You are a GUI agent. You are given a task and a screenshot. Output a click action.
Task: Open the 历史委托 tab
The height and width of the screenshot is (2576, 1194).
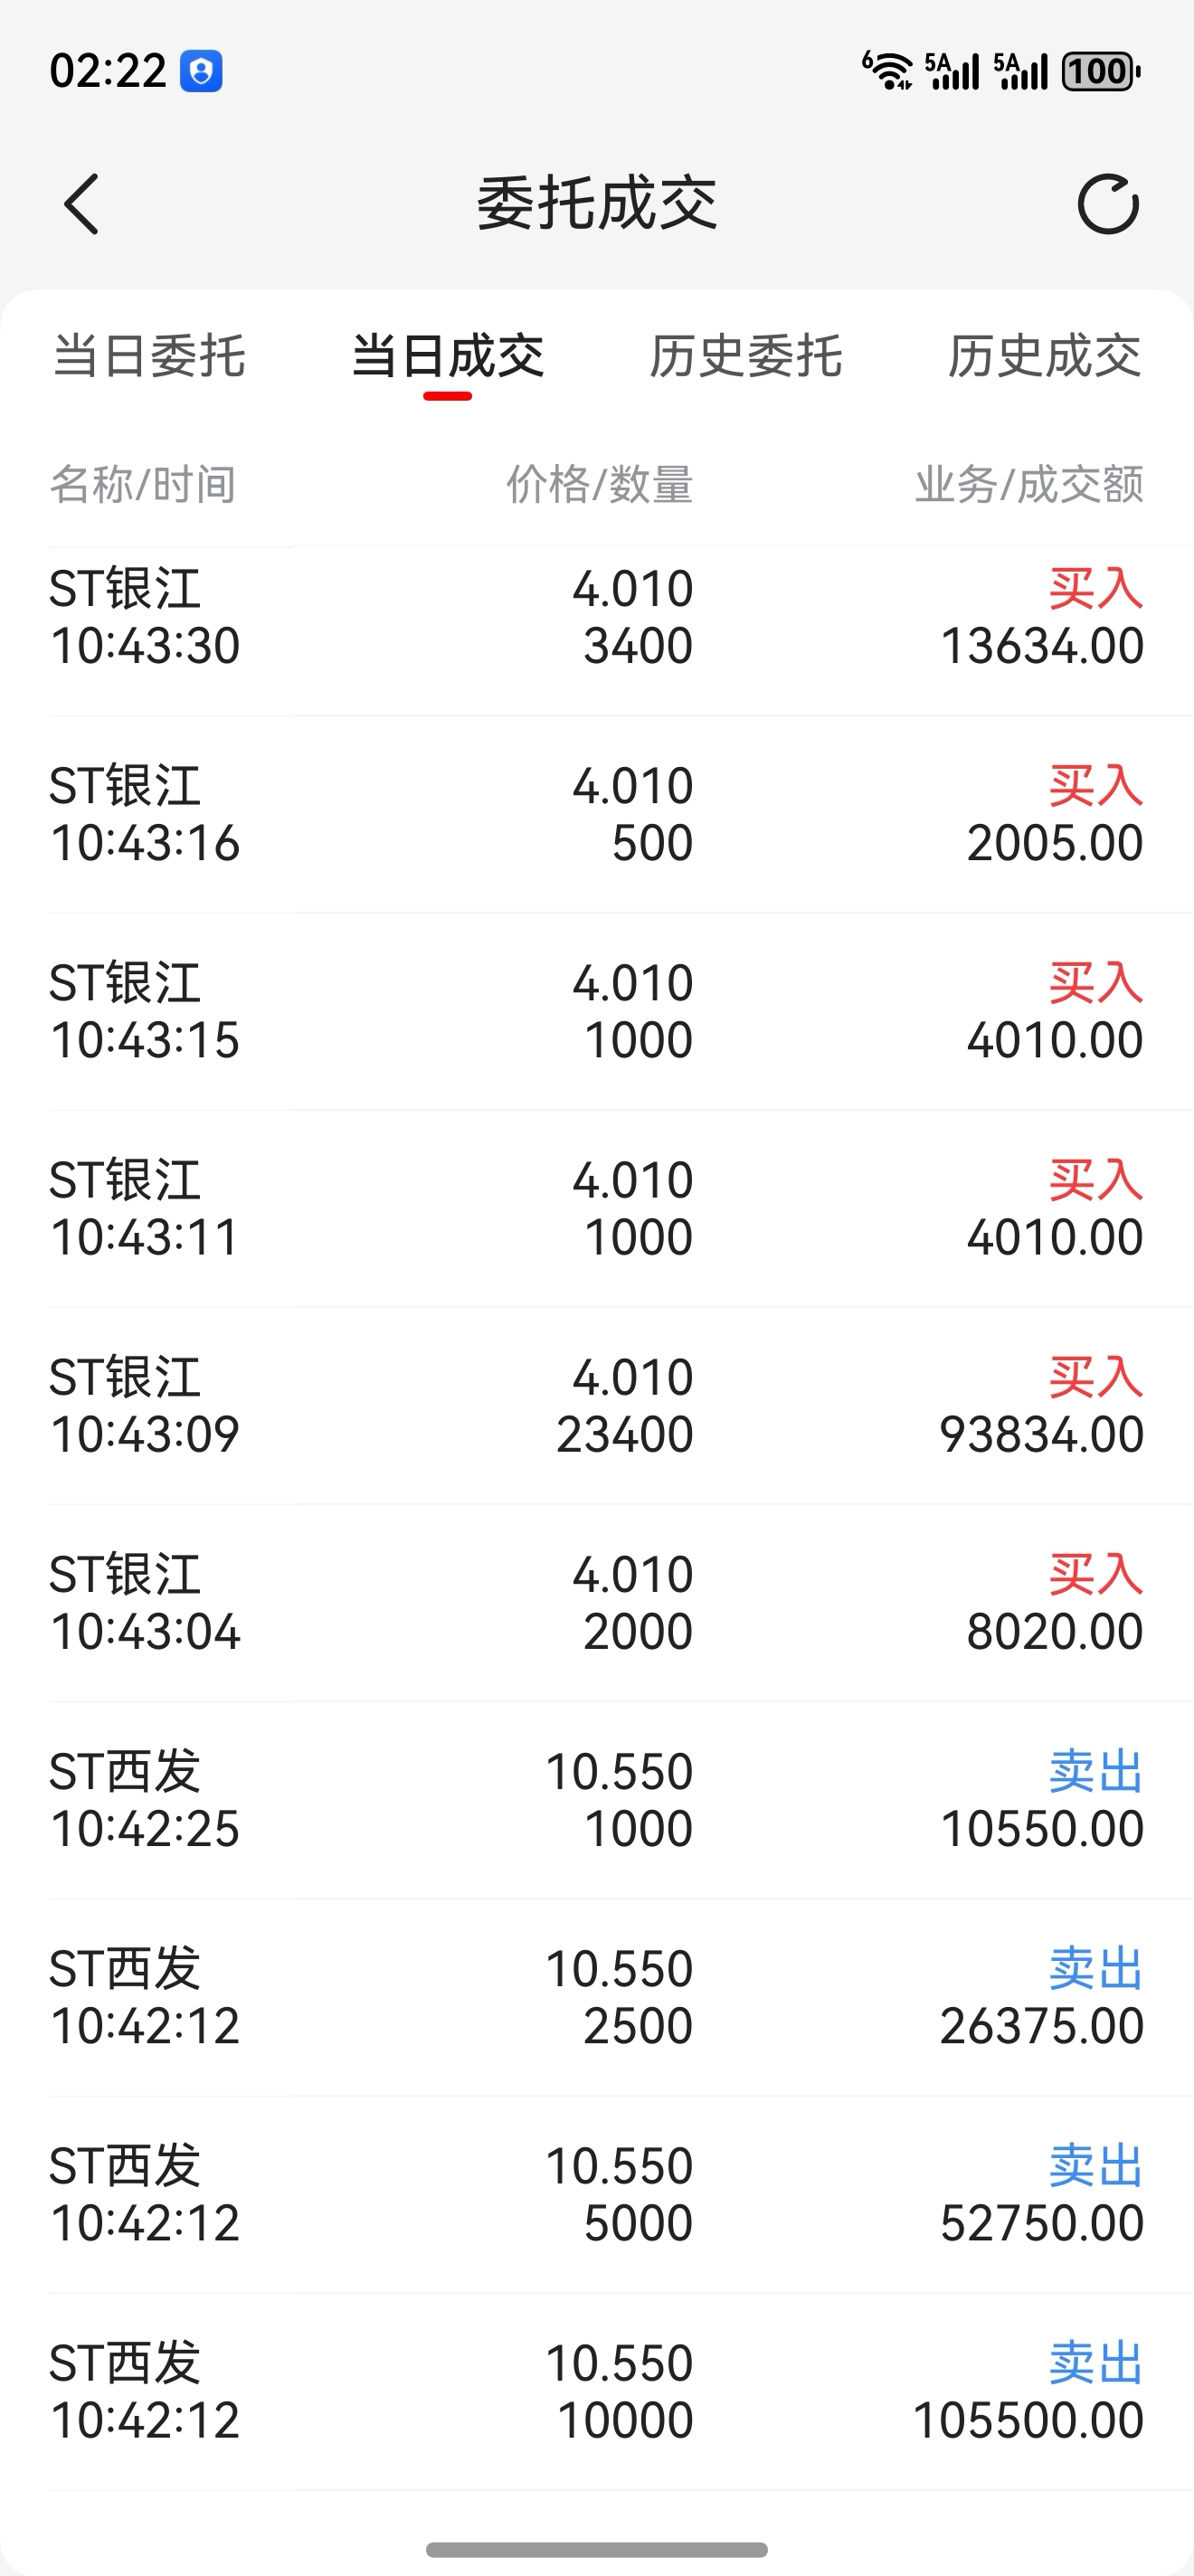coord(745,357)
